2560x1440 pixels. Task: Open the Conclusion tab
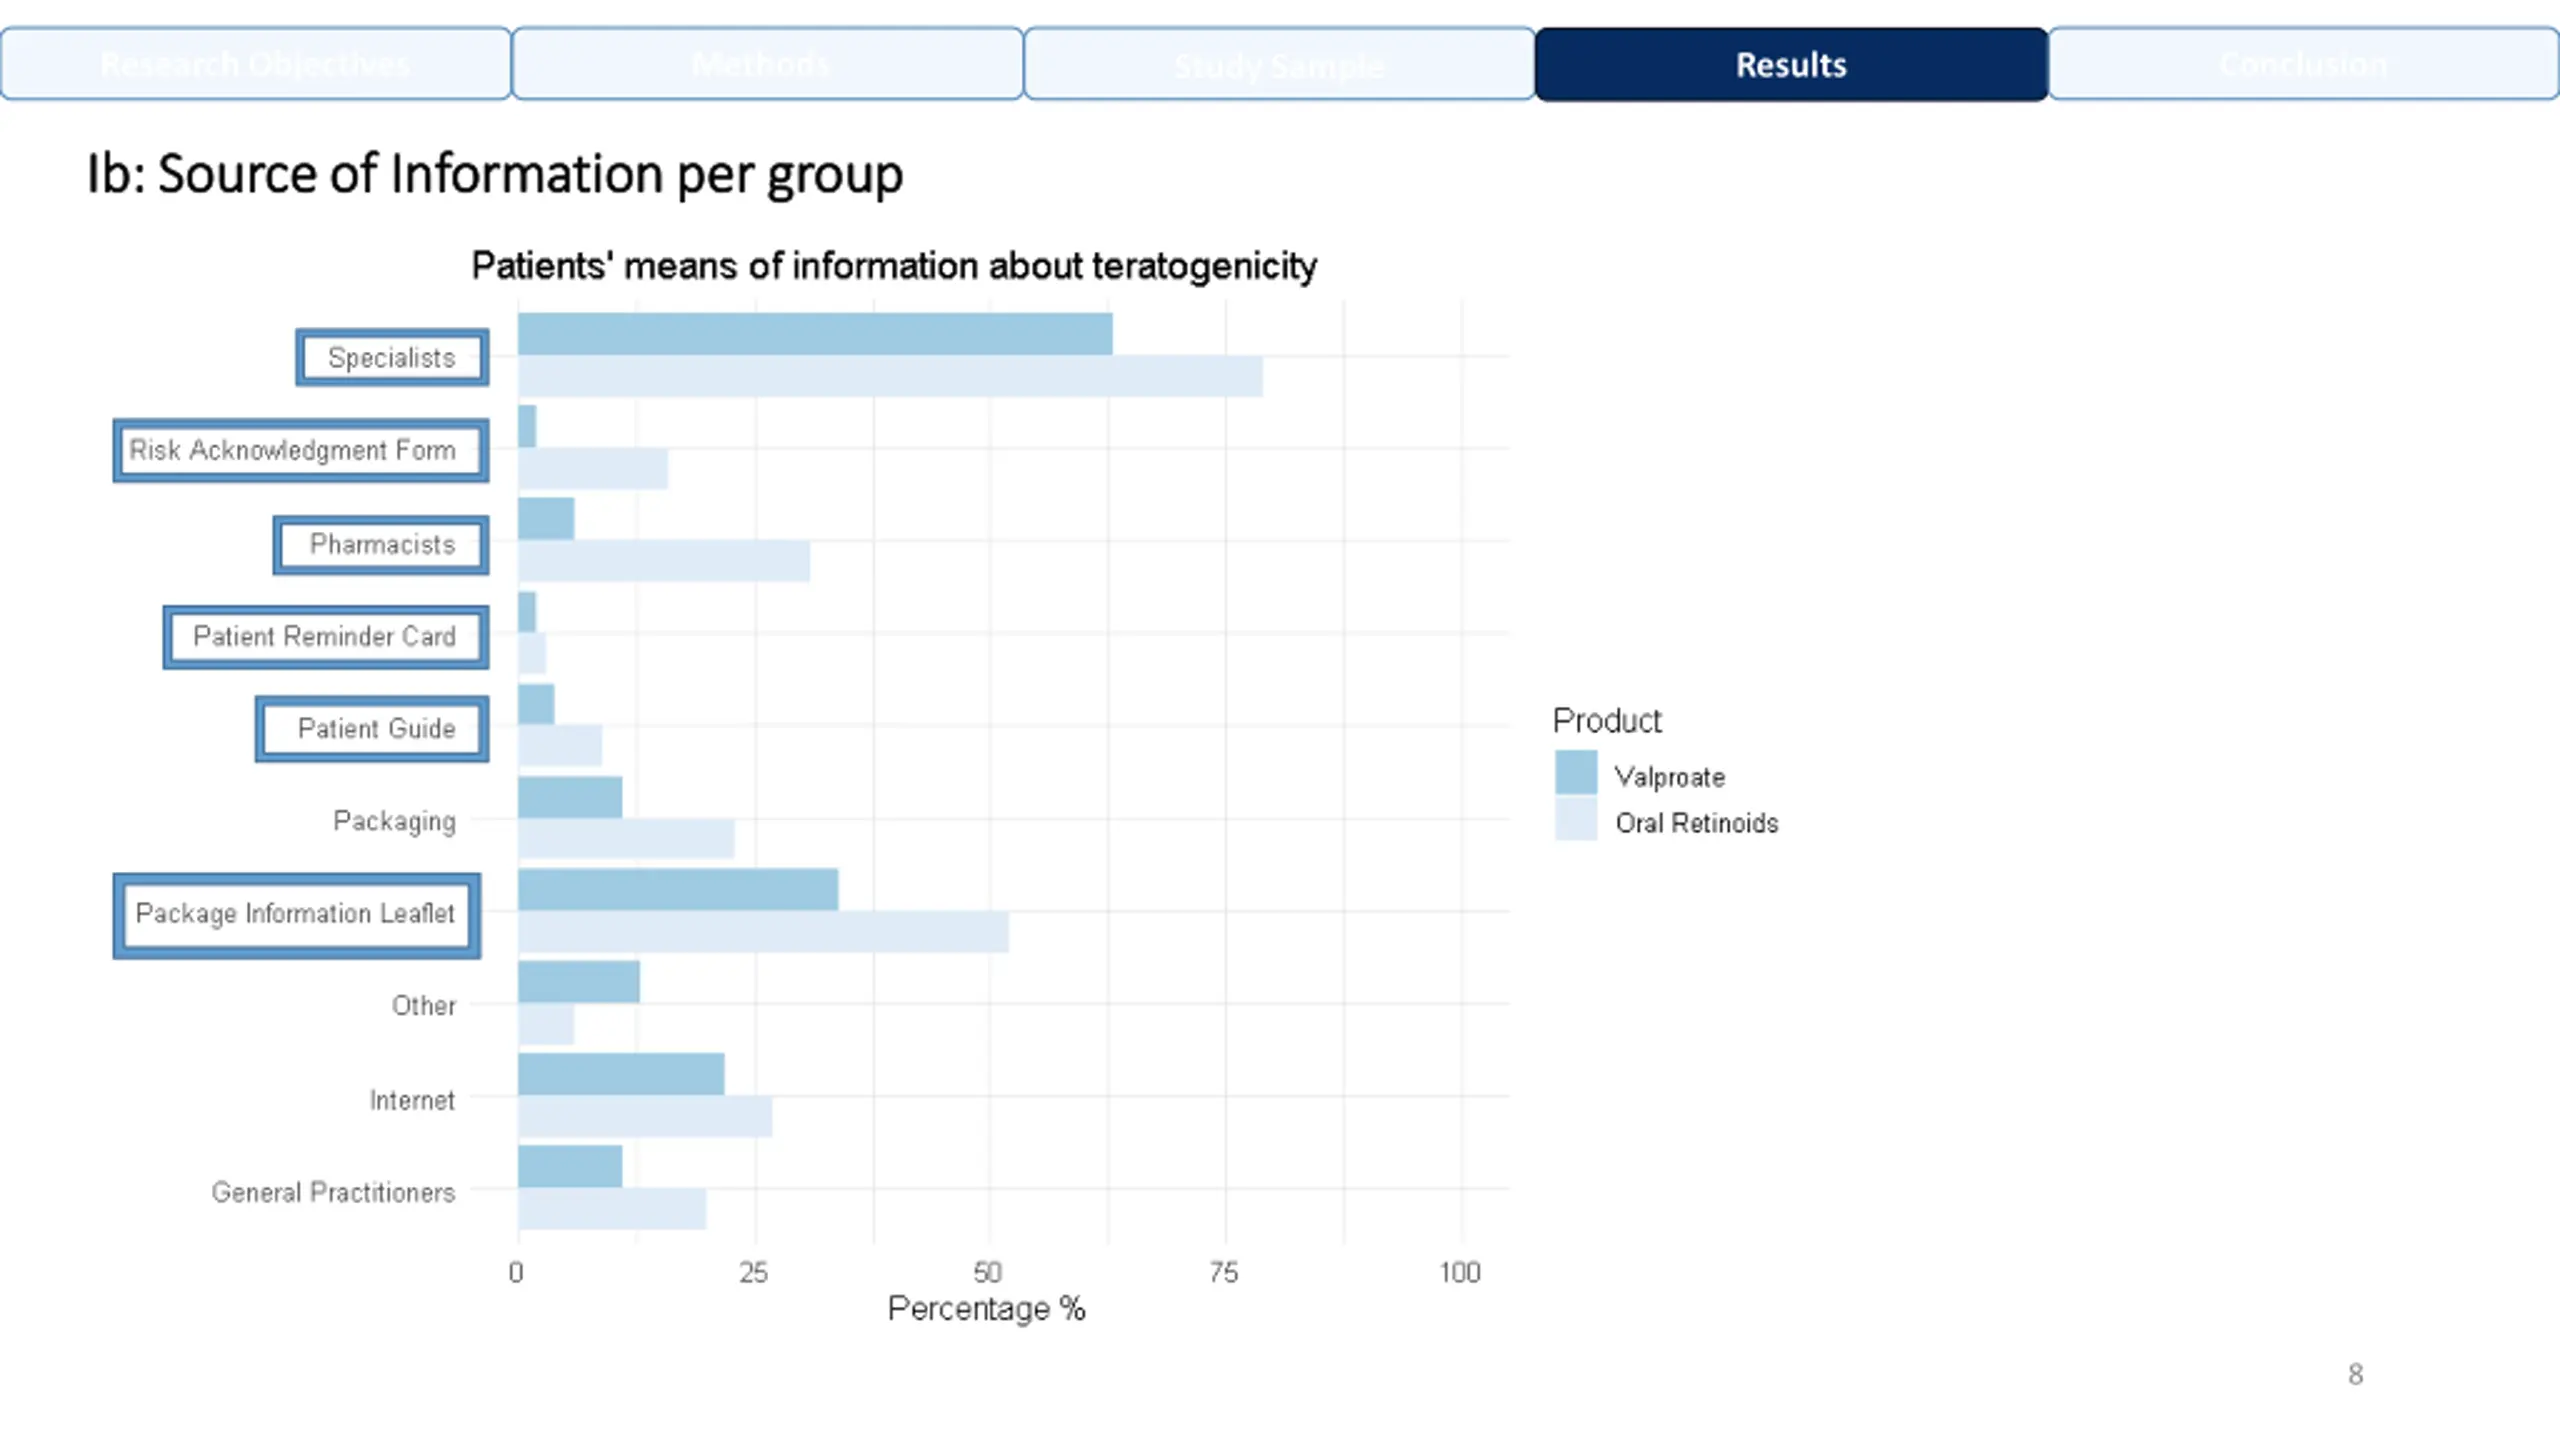click(x=2303, y=64)
